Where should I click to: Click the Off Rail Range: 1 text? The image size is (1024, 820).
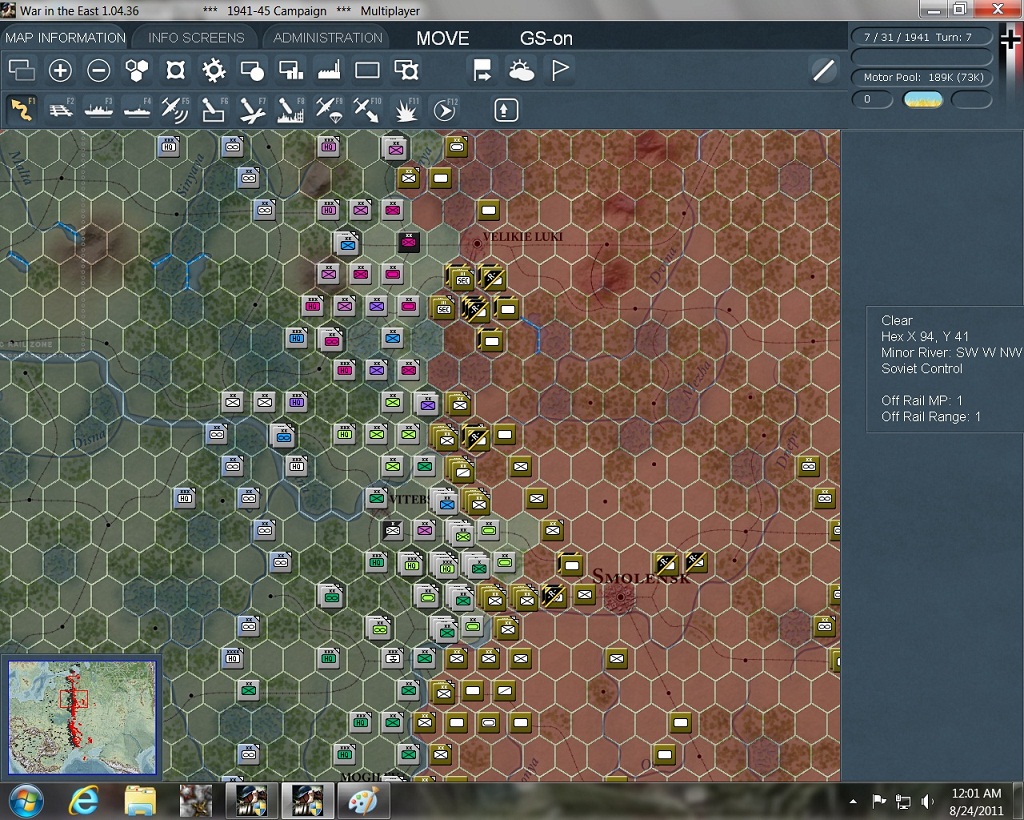(x=931, y=417)
